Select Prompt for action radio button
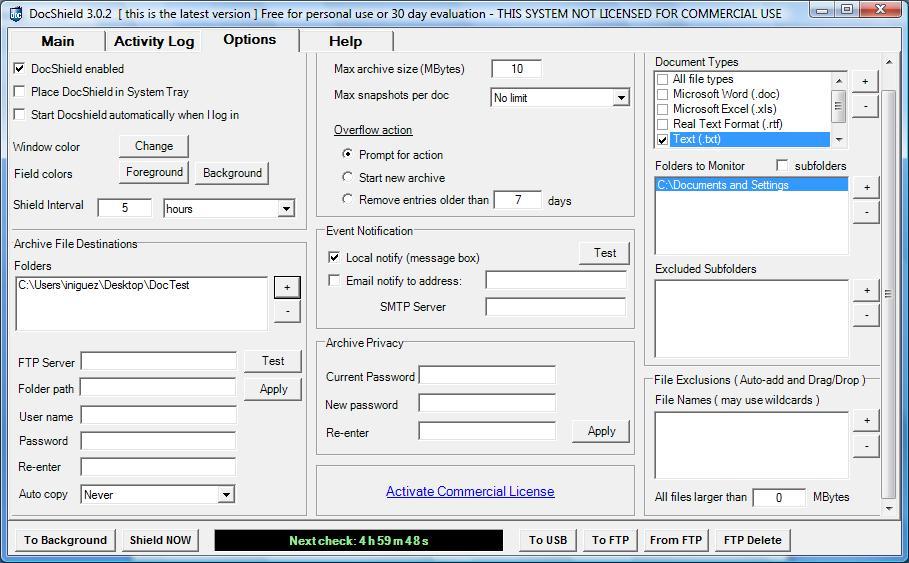The image size is (909, 563). 347,154
